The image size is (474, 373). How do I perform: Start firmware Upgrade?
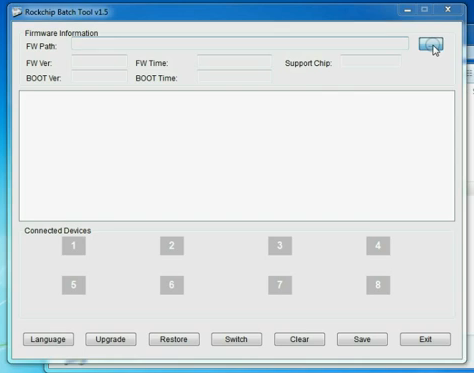pos(111,339)
